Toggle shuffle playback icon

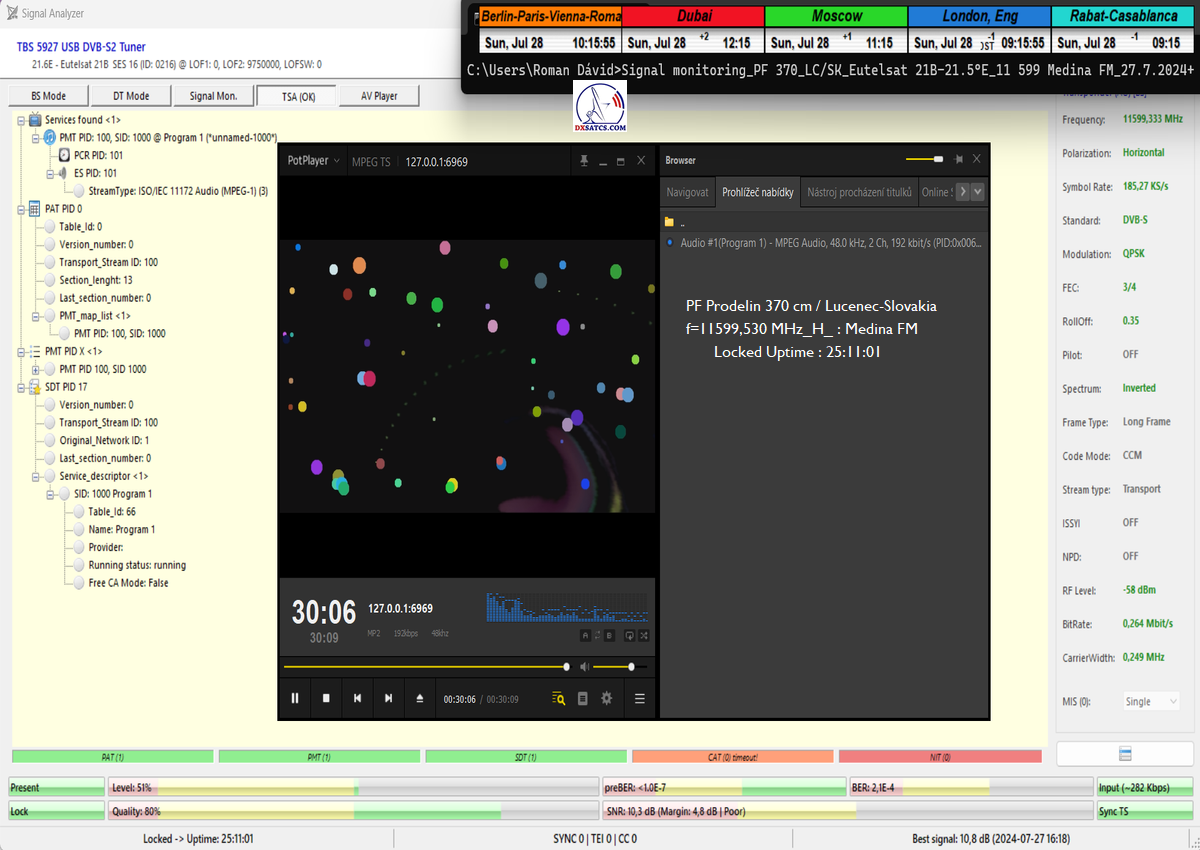[644, 635]
